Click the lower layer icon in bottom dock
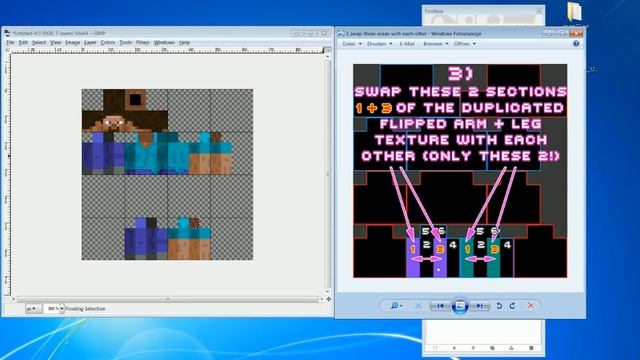The width and height of the screenshot is (640, 360). coord(473,348)
